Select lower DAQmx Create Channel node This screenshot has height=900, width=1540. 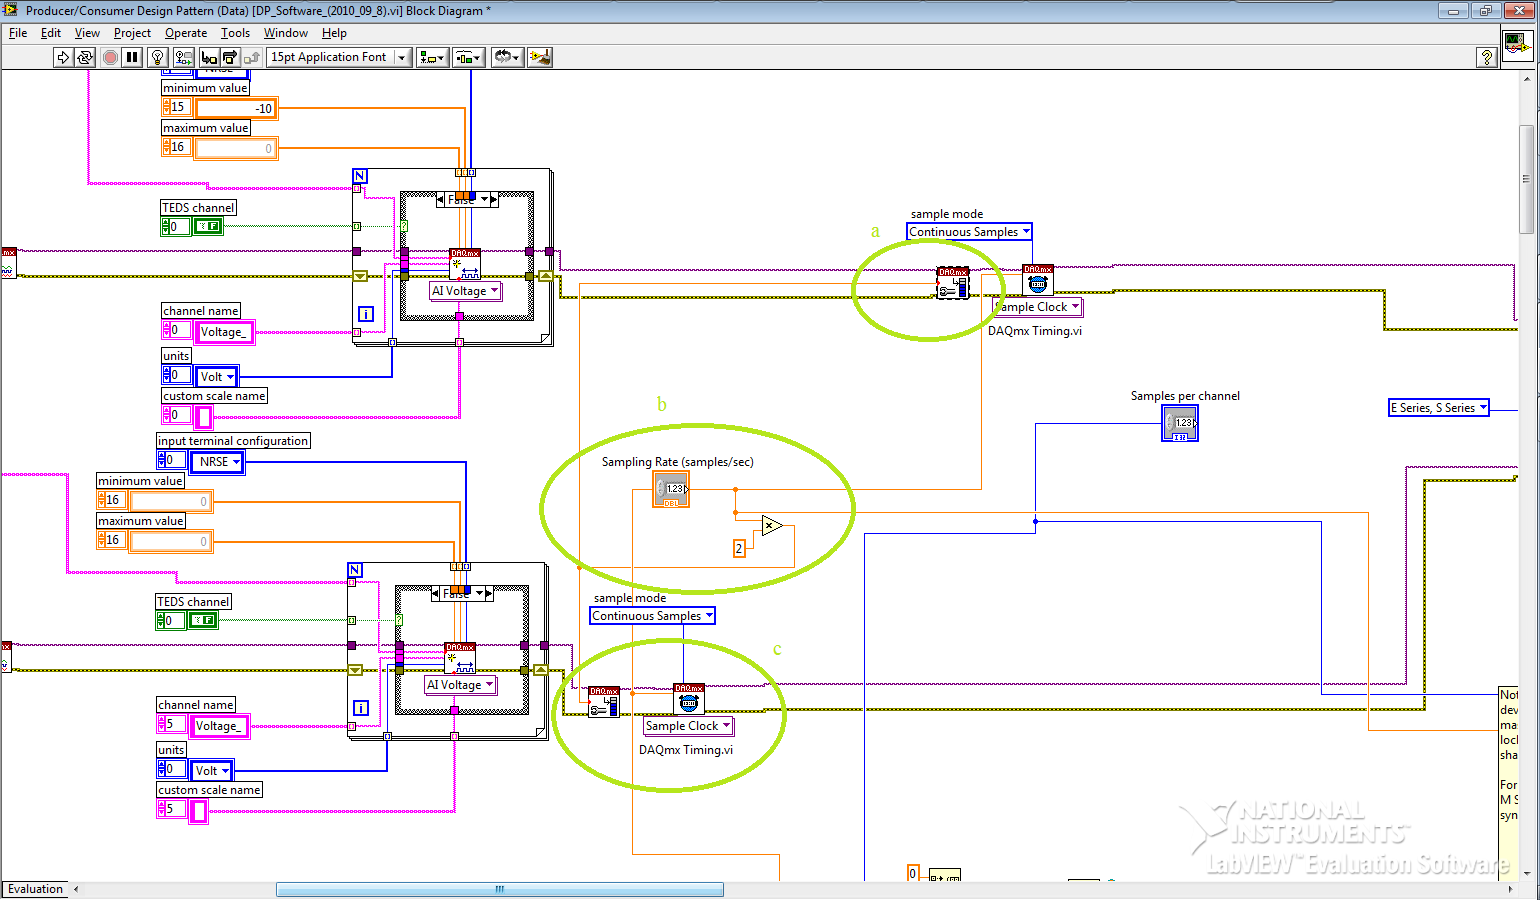(460, 658)
